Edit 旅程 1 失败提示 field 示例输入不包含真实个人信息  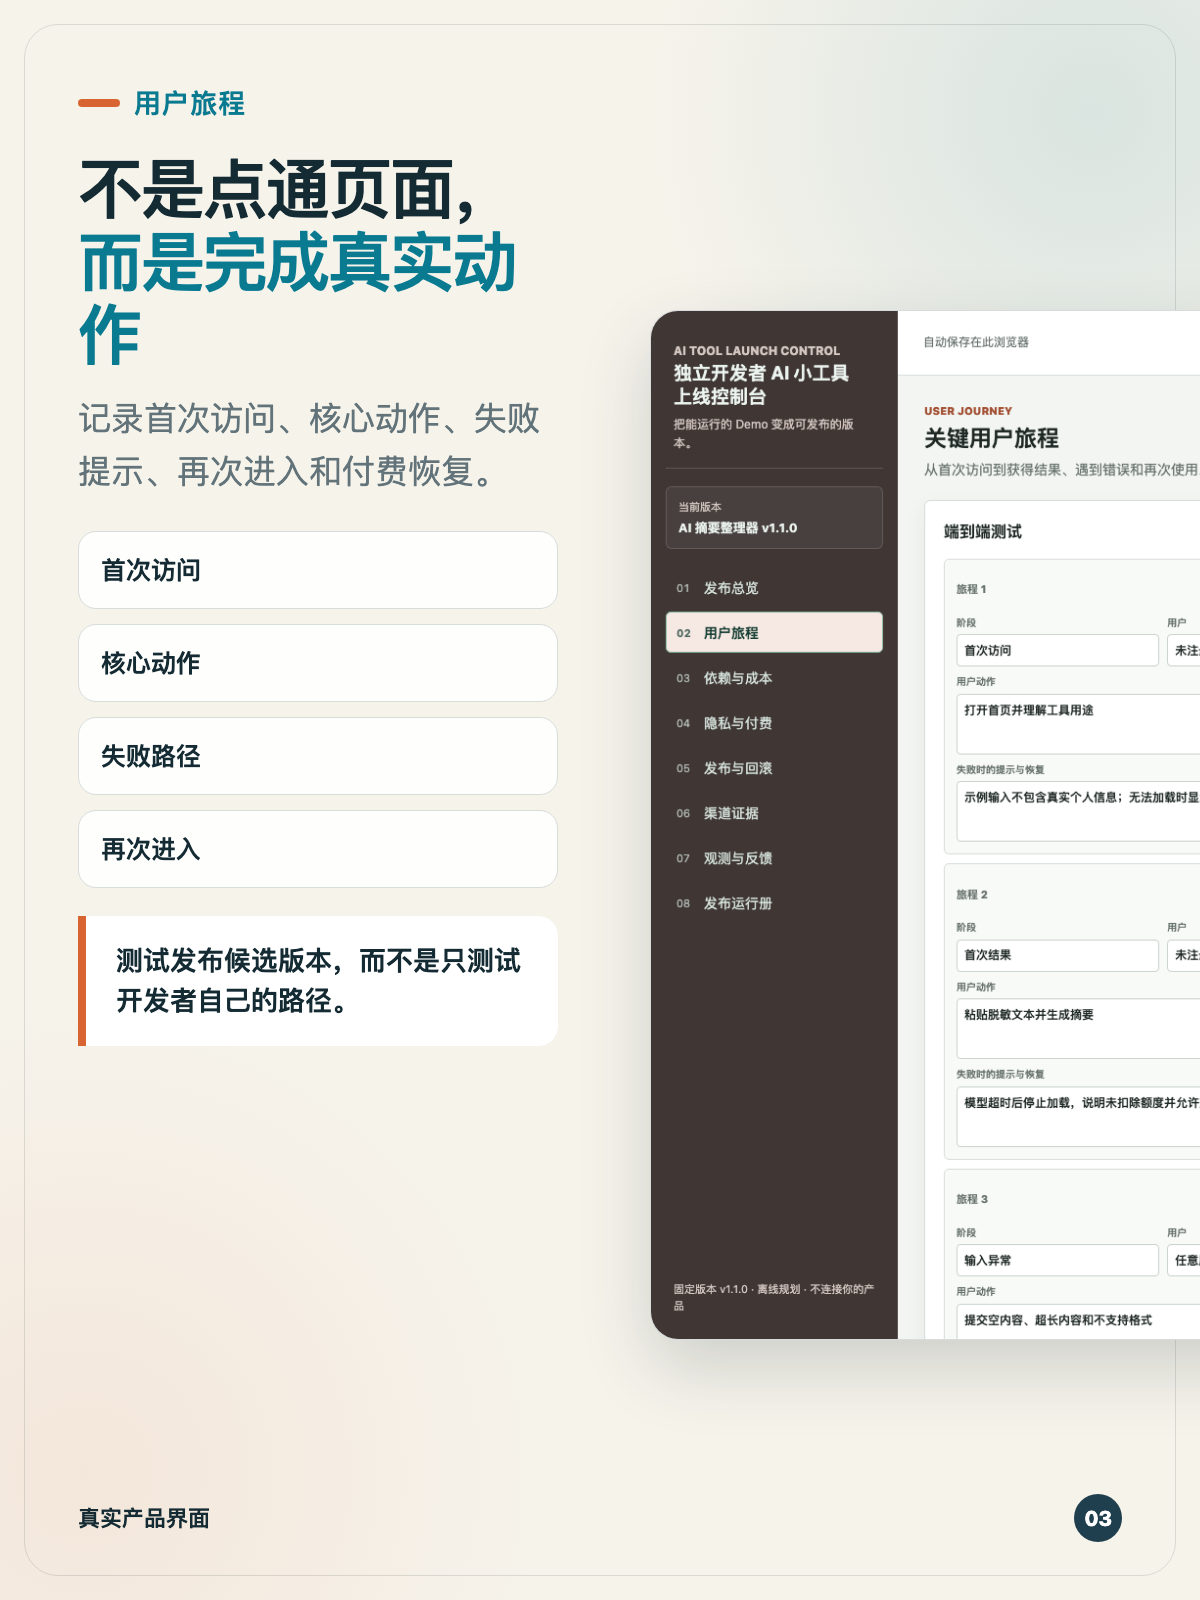(1078, 811)
